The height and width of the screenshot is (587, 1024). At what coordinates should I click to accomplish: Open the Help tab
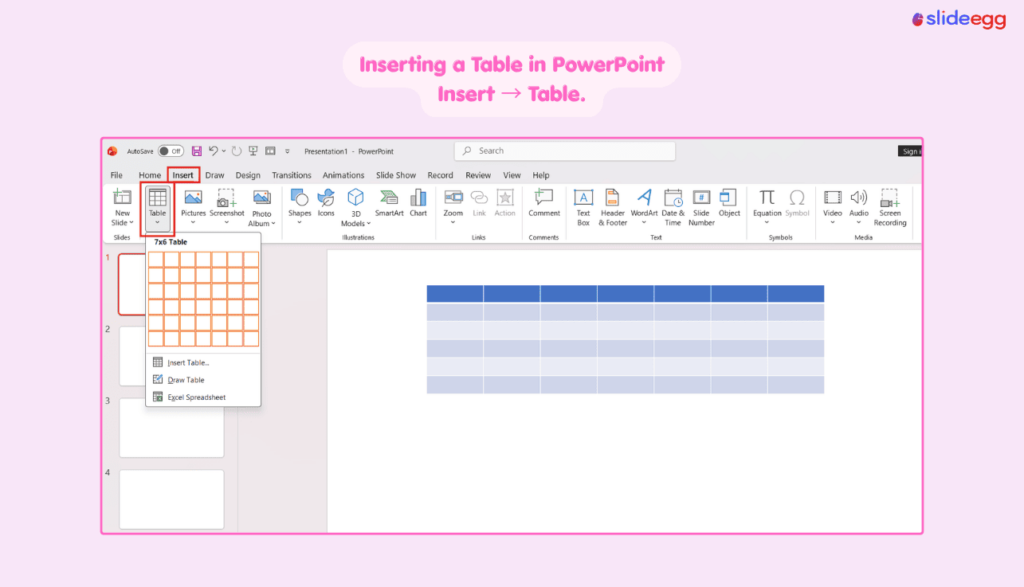point(541,175)
